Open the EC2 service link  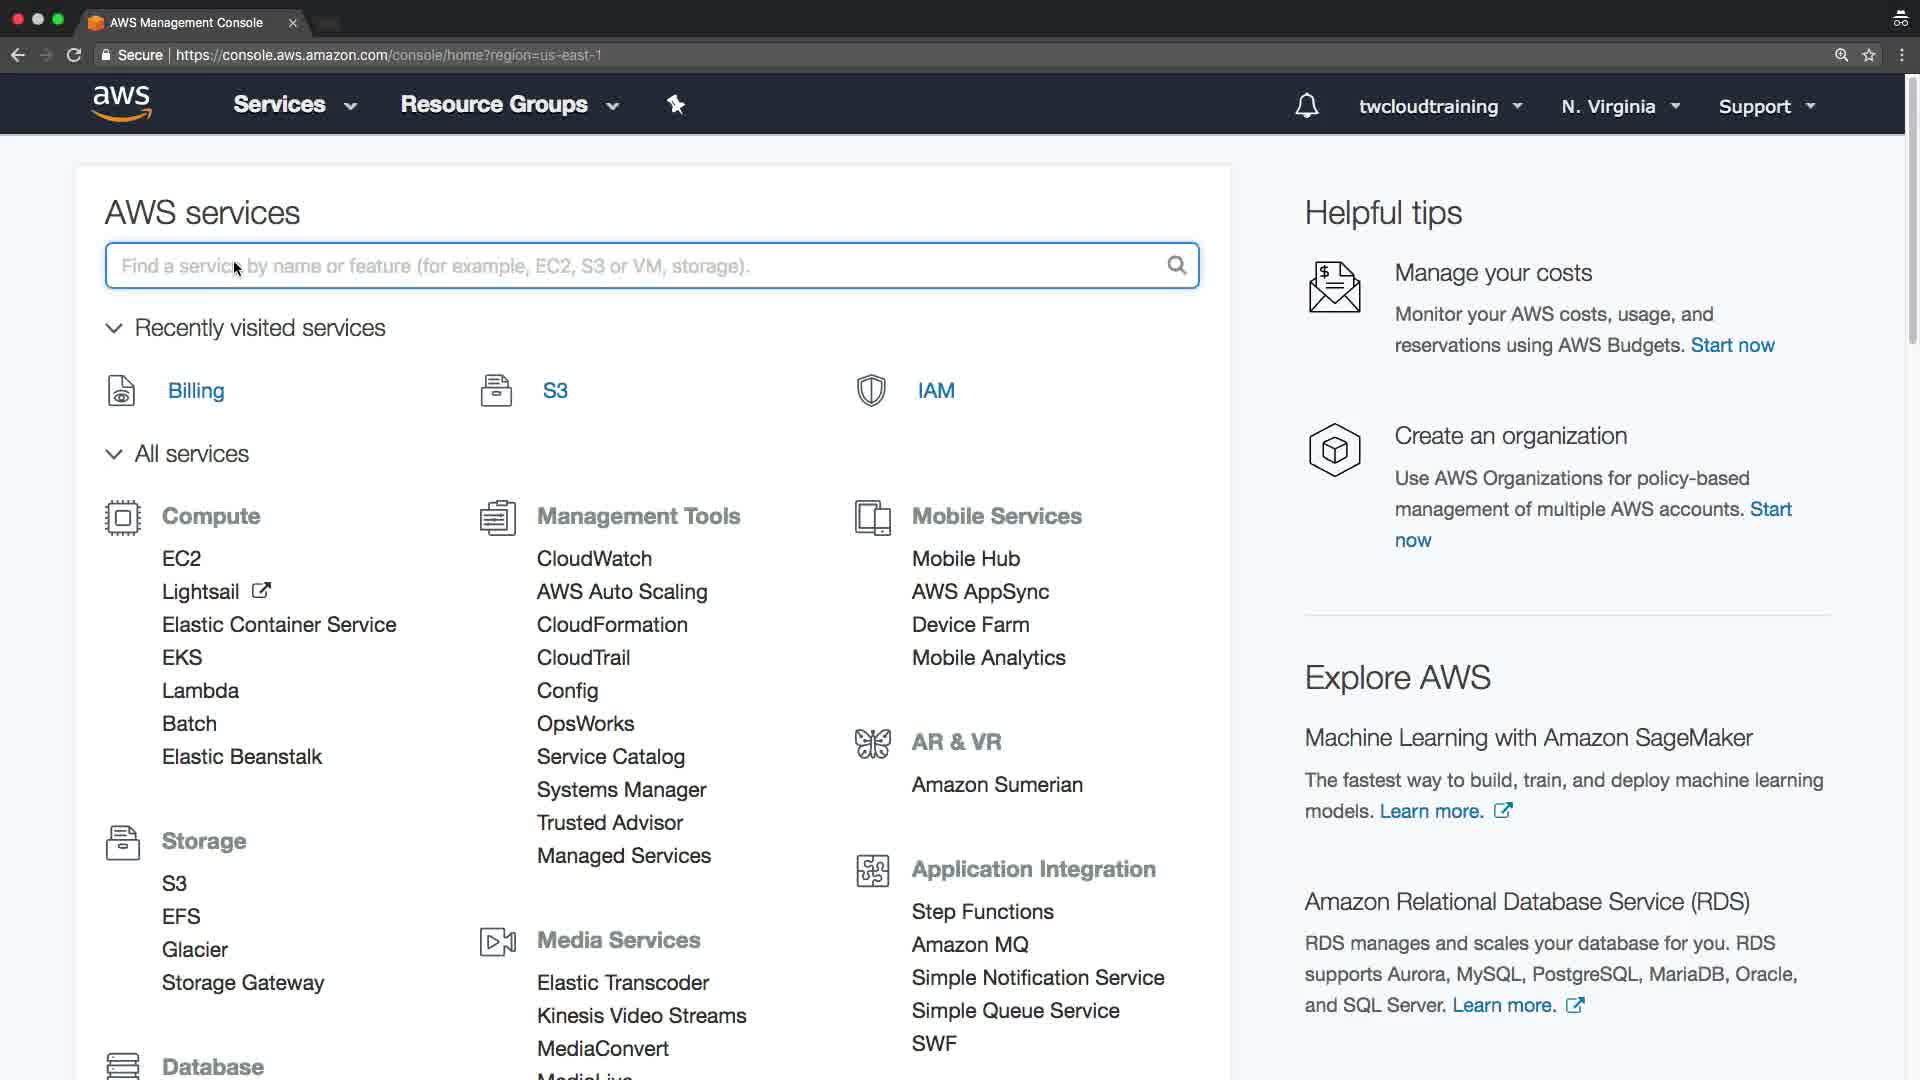point(181,558)
